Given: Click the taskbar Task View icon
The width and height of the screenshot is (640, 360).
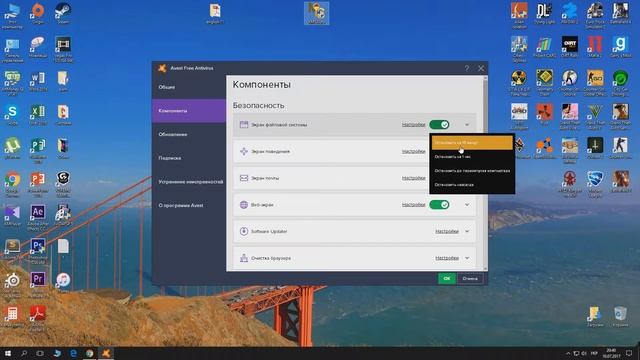Looking at the screenshot, I should tap(40, 353).
